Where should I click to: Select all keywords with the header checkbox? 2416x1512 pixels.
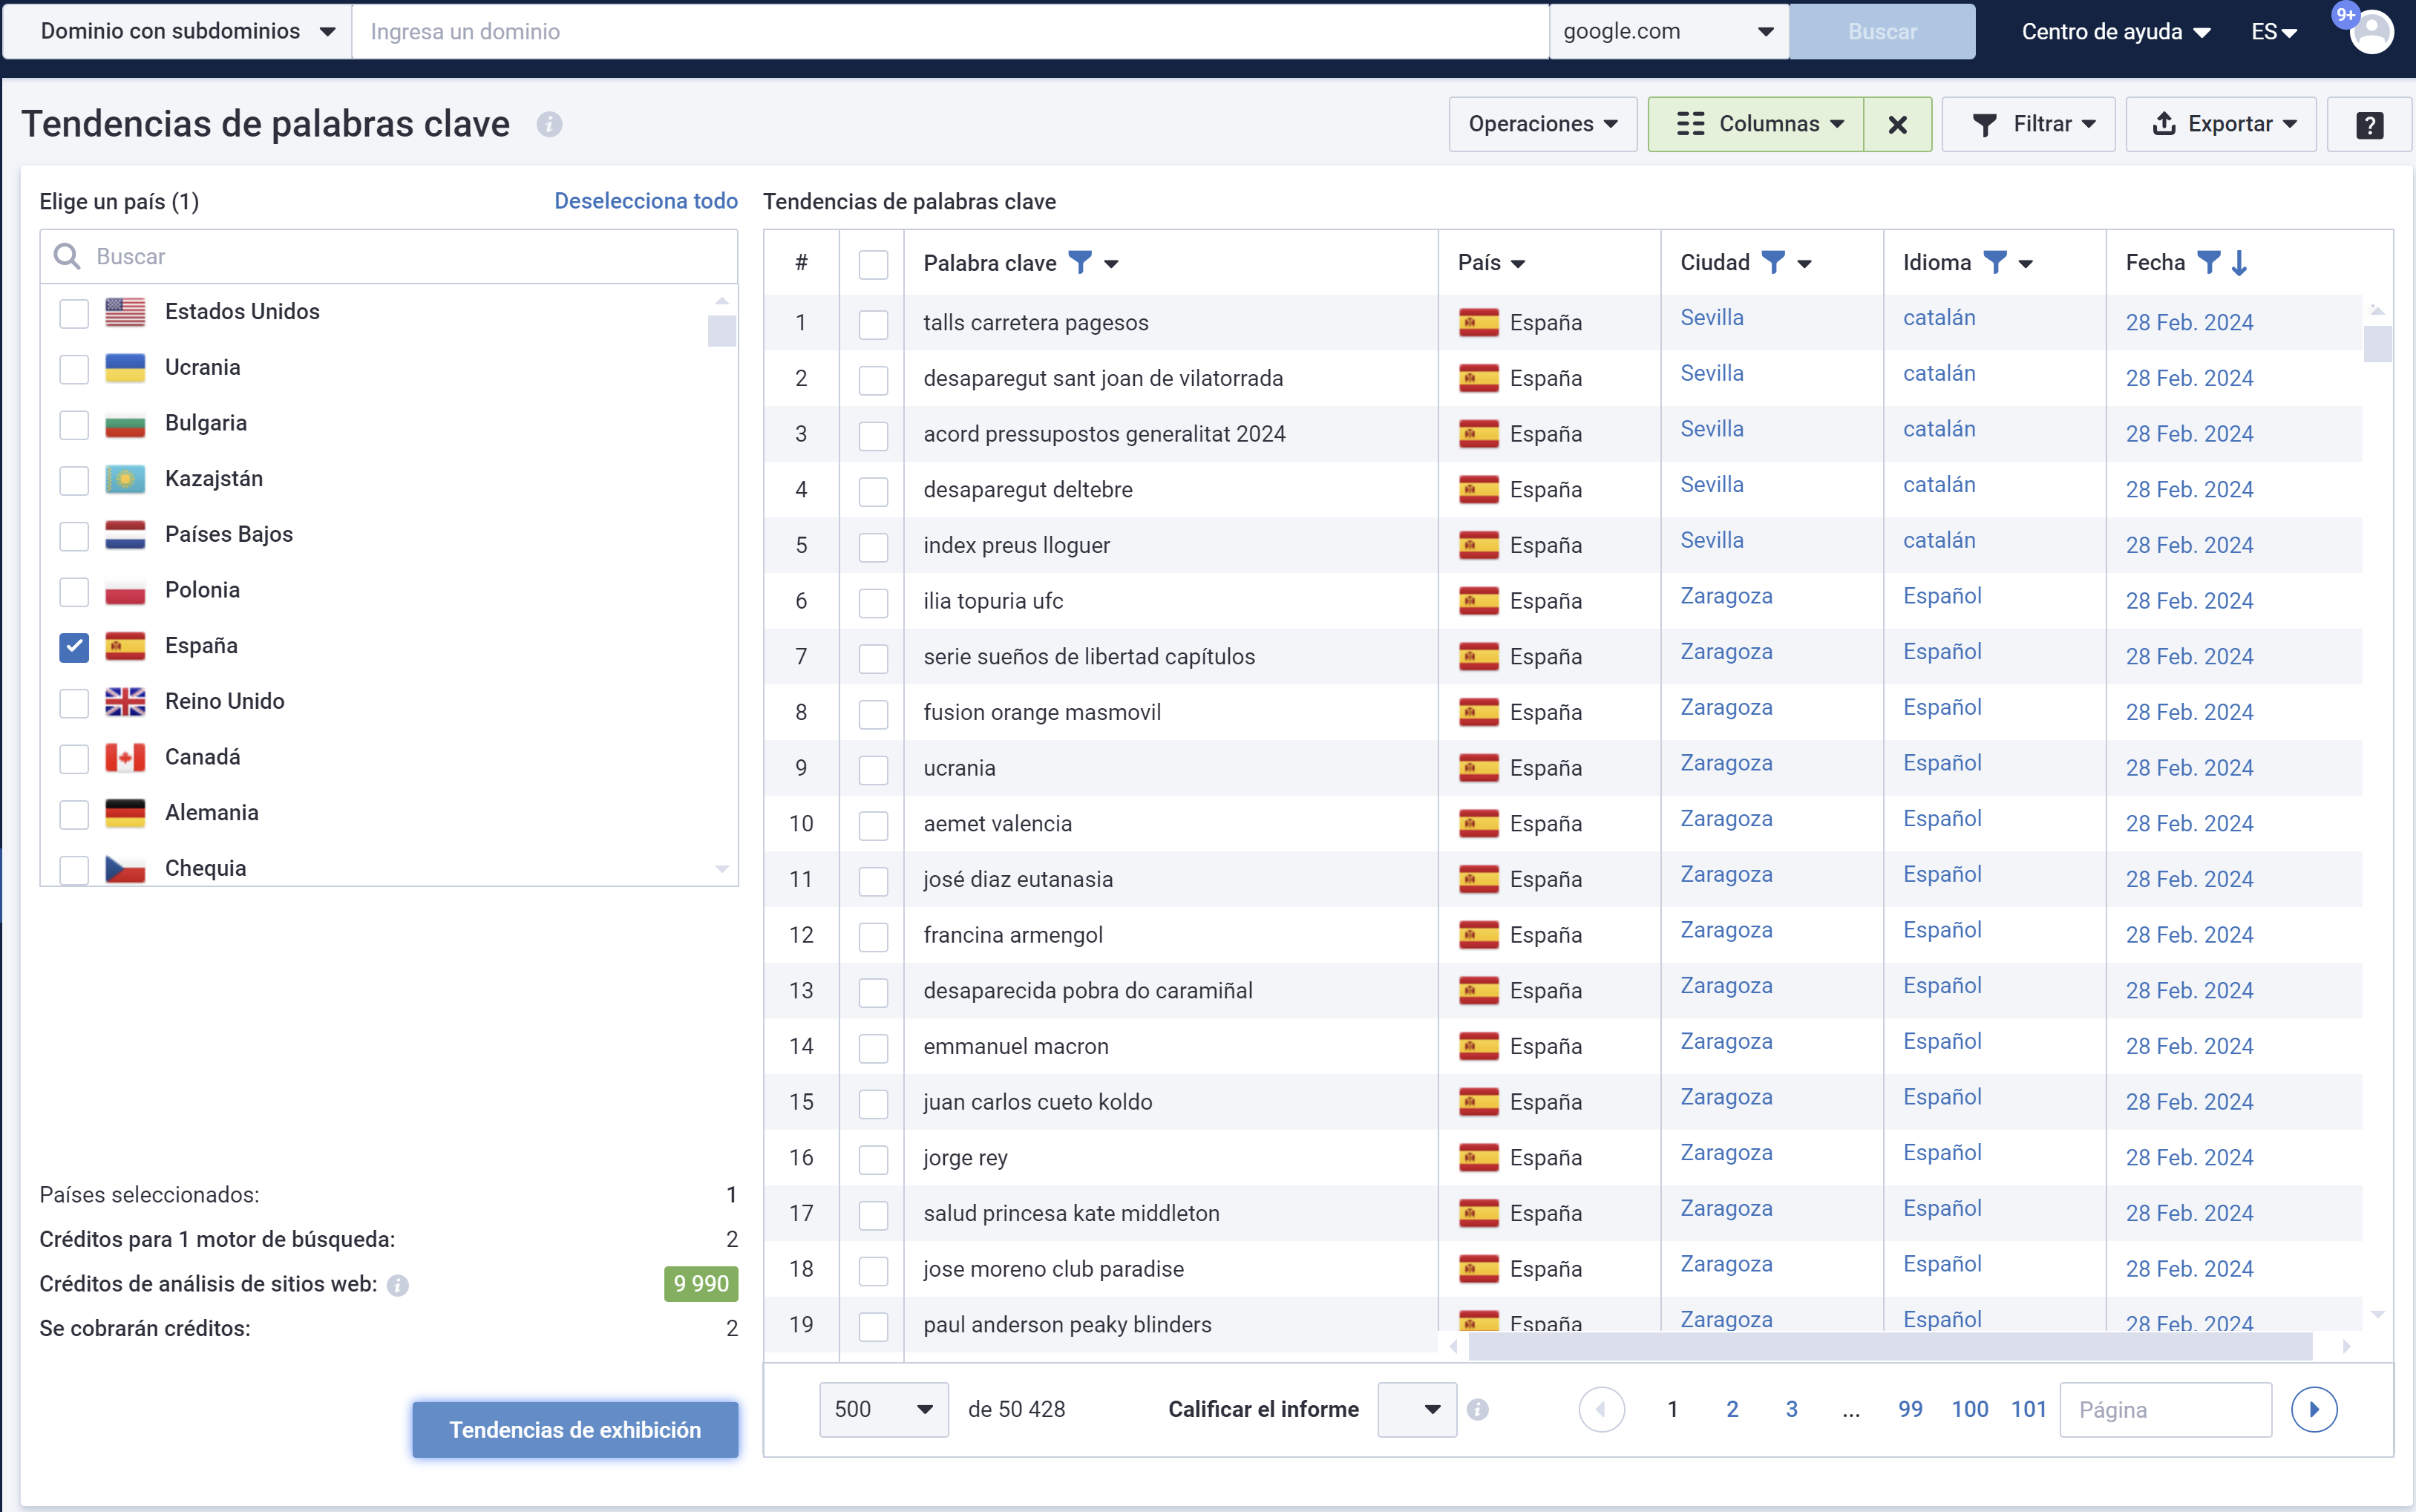point(873,264)
